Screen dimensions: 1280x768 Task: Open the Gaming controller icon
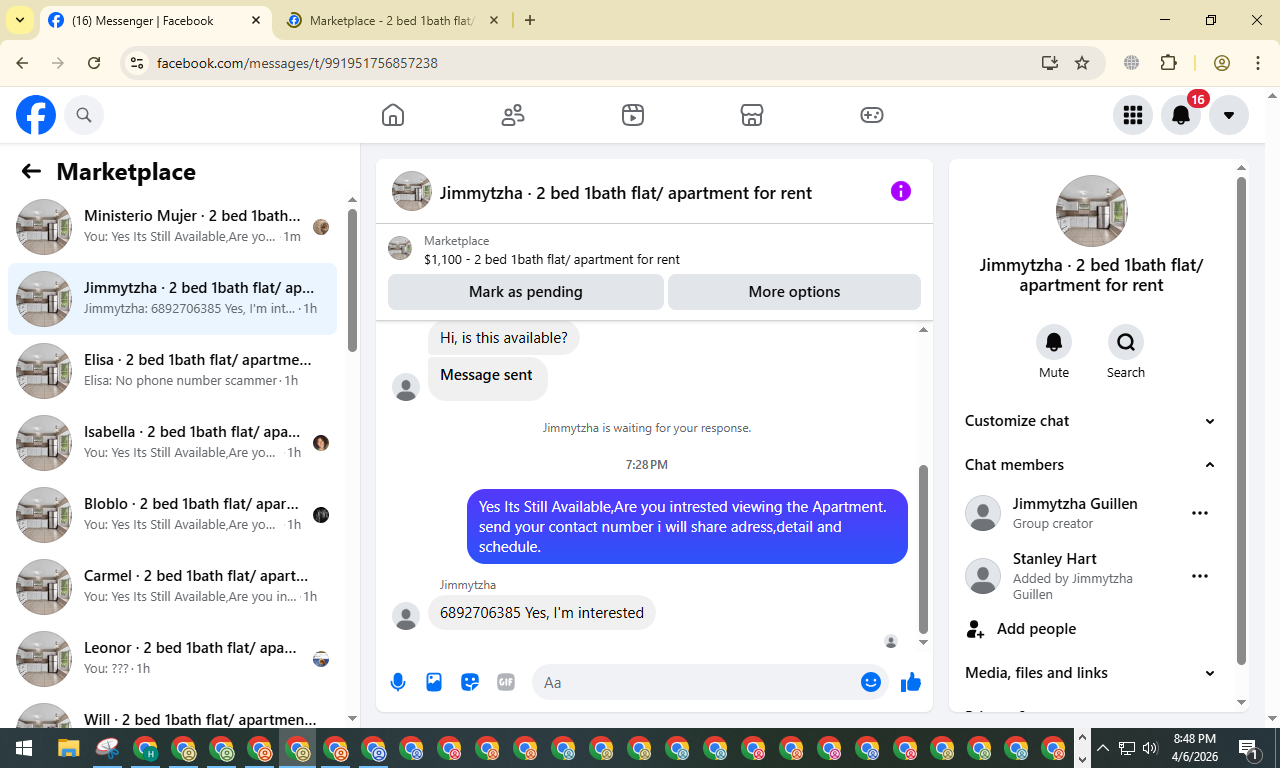coord(872,115)
